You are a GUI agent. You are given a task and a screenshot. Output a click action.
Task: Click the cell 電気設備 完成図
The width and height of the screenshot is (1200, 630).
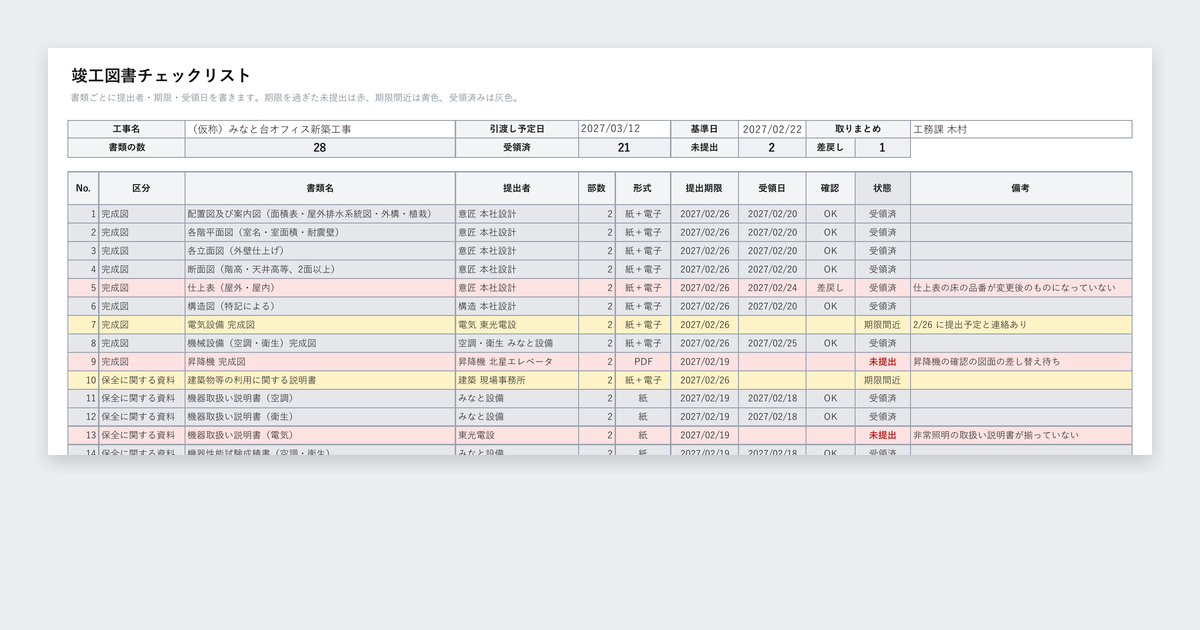point(320,325)
